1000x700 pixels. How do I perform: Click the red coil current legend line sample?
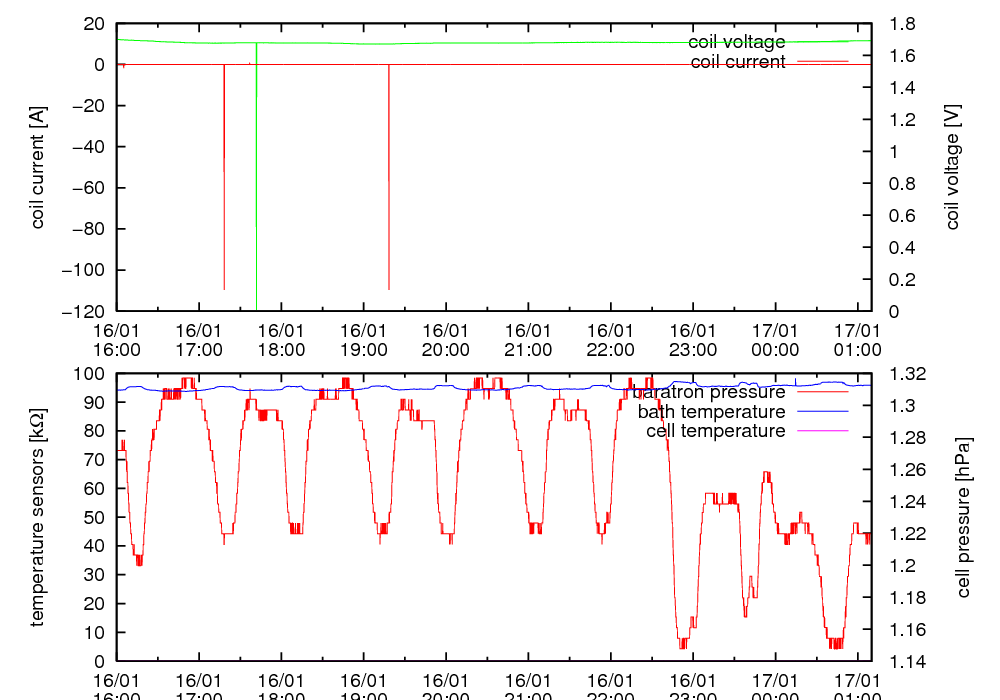tap(821, 62)
